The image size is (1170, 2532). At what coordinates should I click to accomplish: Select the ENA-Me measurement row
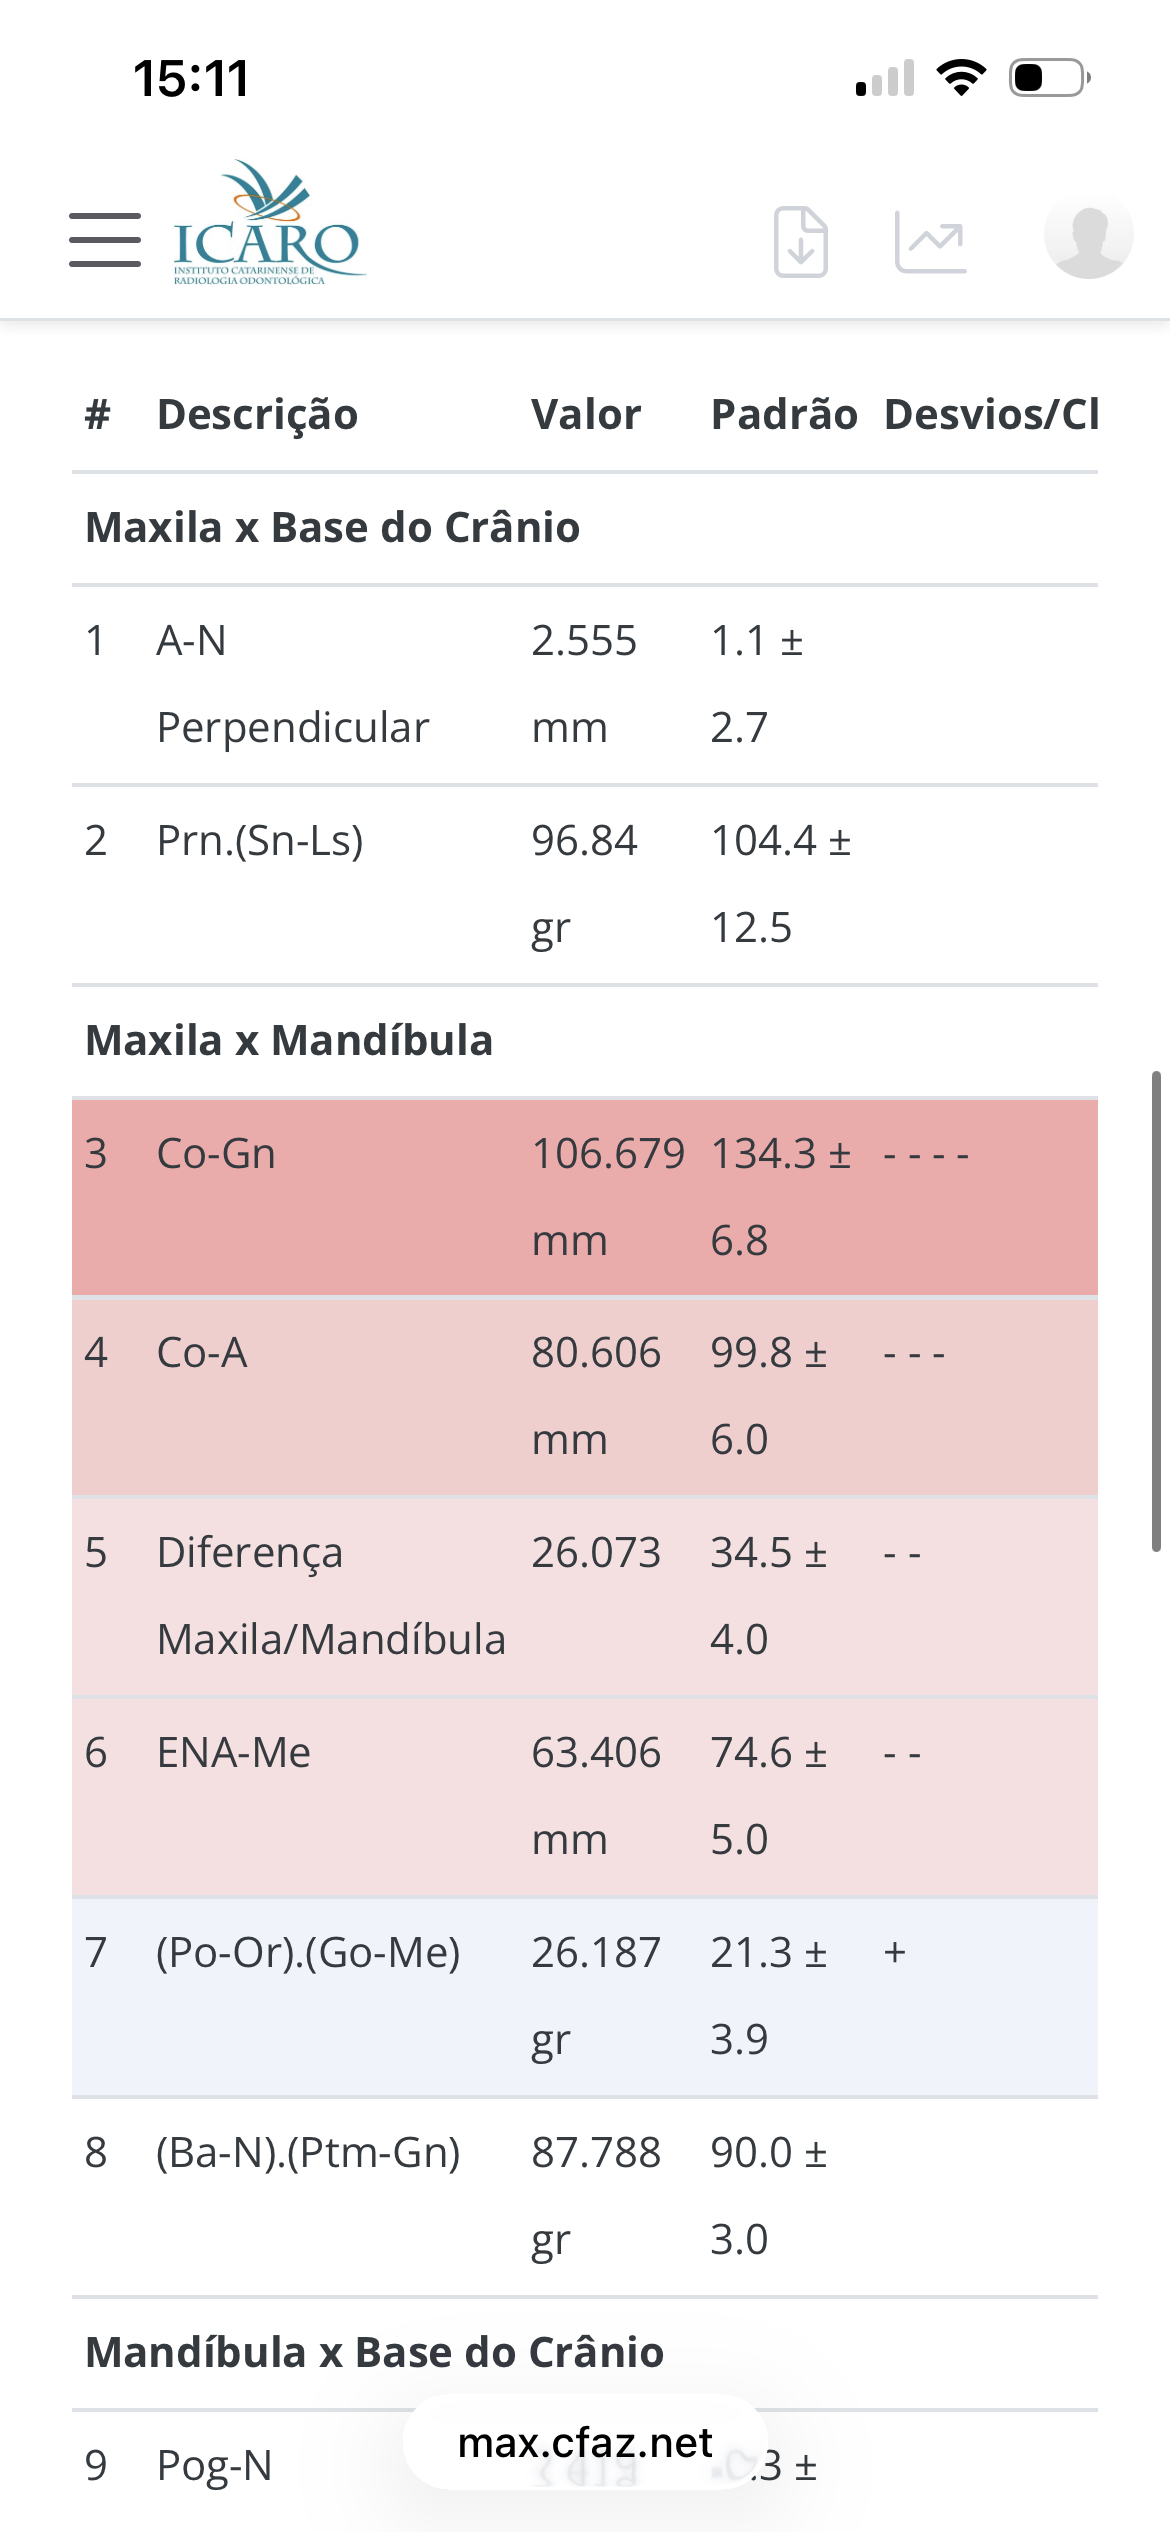[584, 1796]
